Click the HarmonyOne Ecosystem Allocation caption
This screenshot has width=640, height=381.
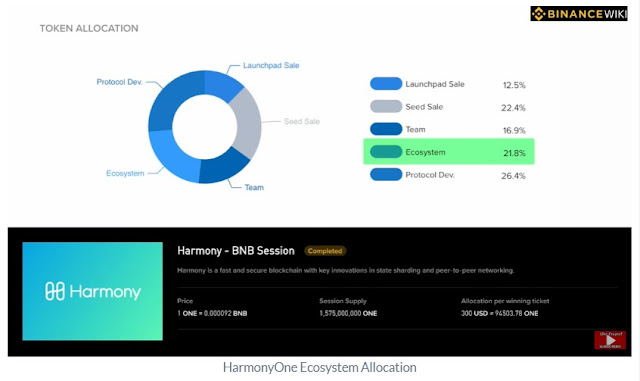(320, 368)
